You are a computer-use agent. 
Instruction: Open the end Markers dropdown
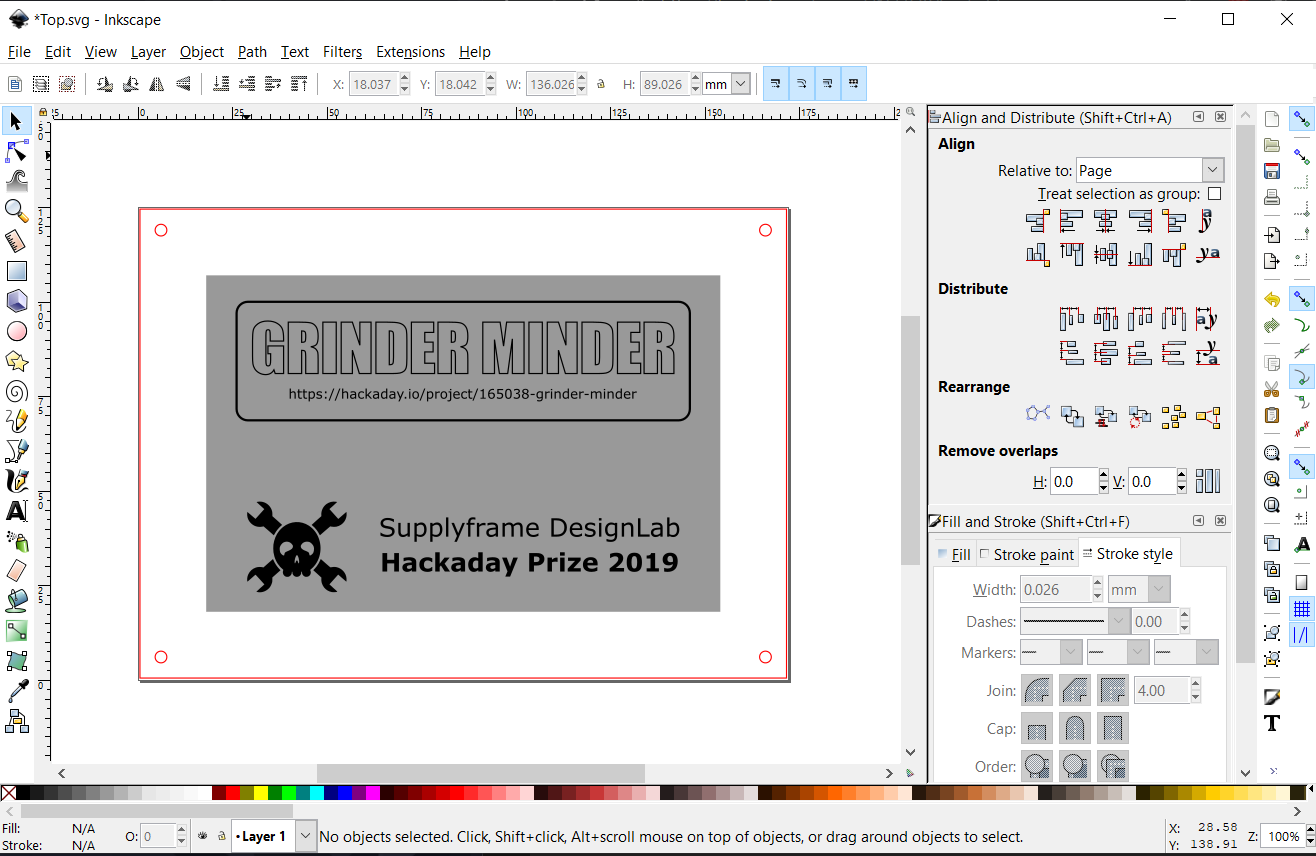point(1186,652)
